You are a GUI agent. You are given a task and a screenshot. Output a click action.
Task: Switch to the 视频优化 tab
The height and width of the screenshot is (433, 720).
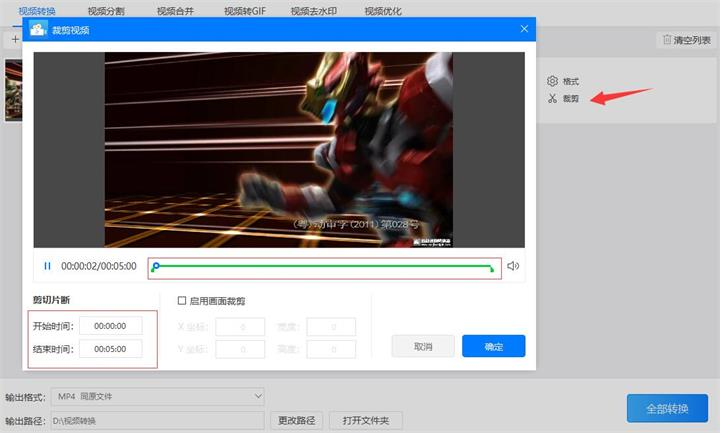click(383, 11)
